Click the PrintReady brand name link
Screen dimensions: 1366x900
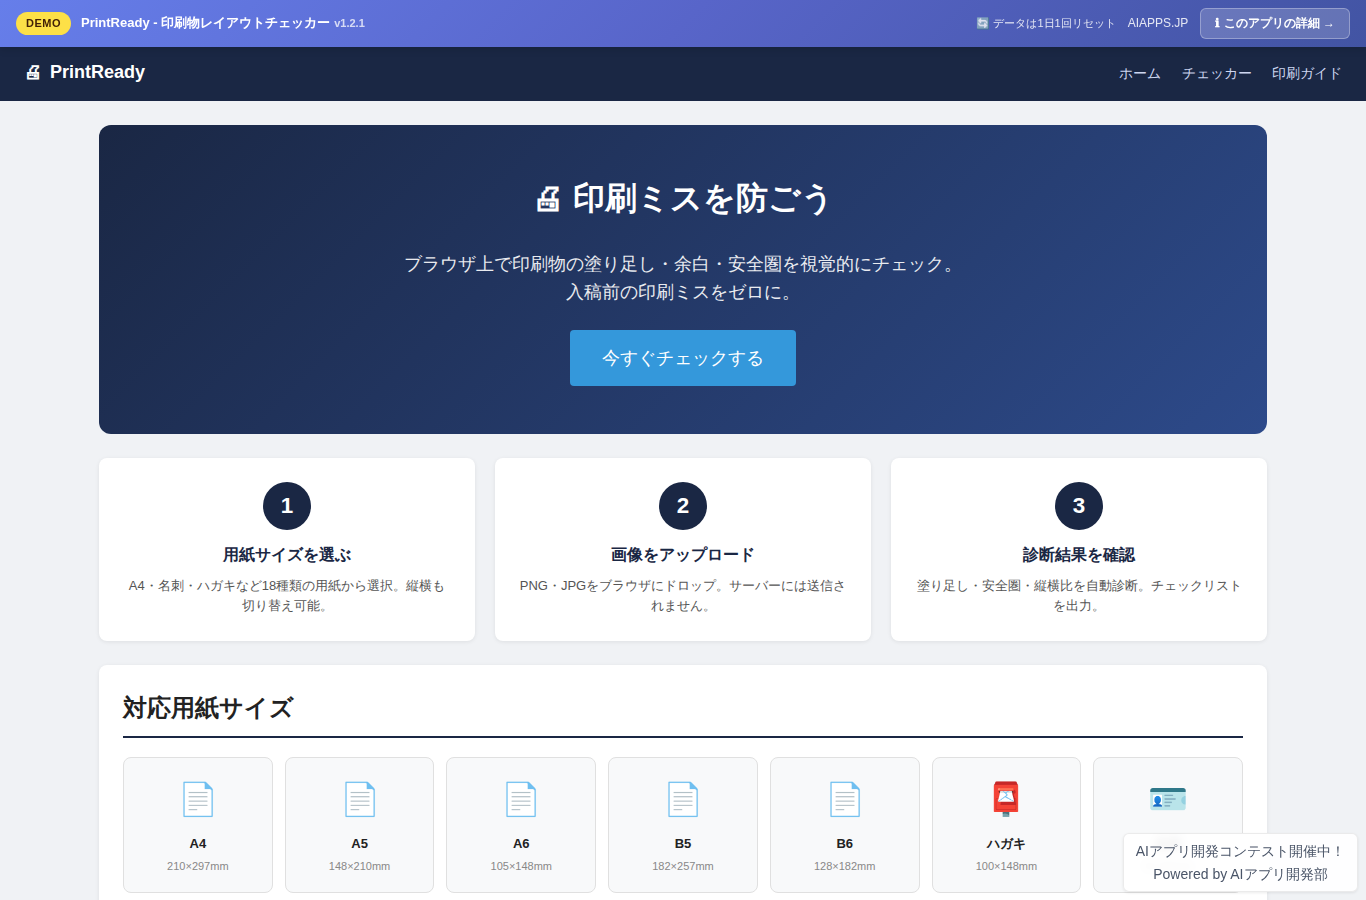pyautogui.click(x=85, y=72)
